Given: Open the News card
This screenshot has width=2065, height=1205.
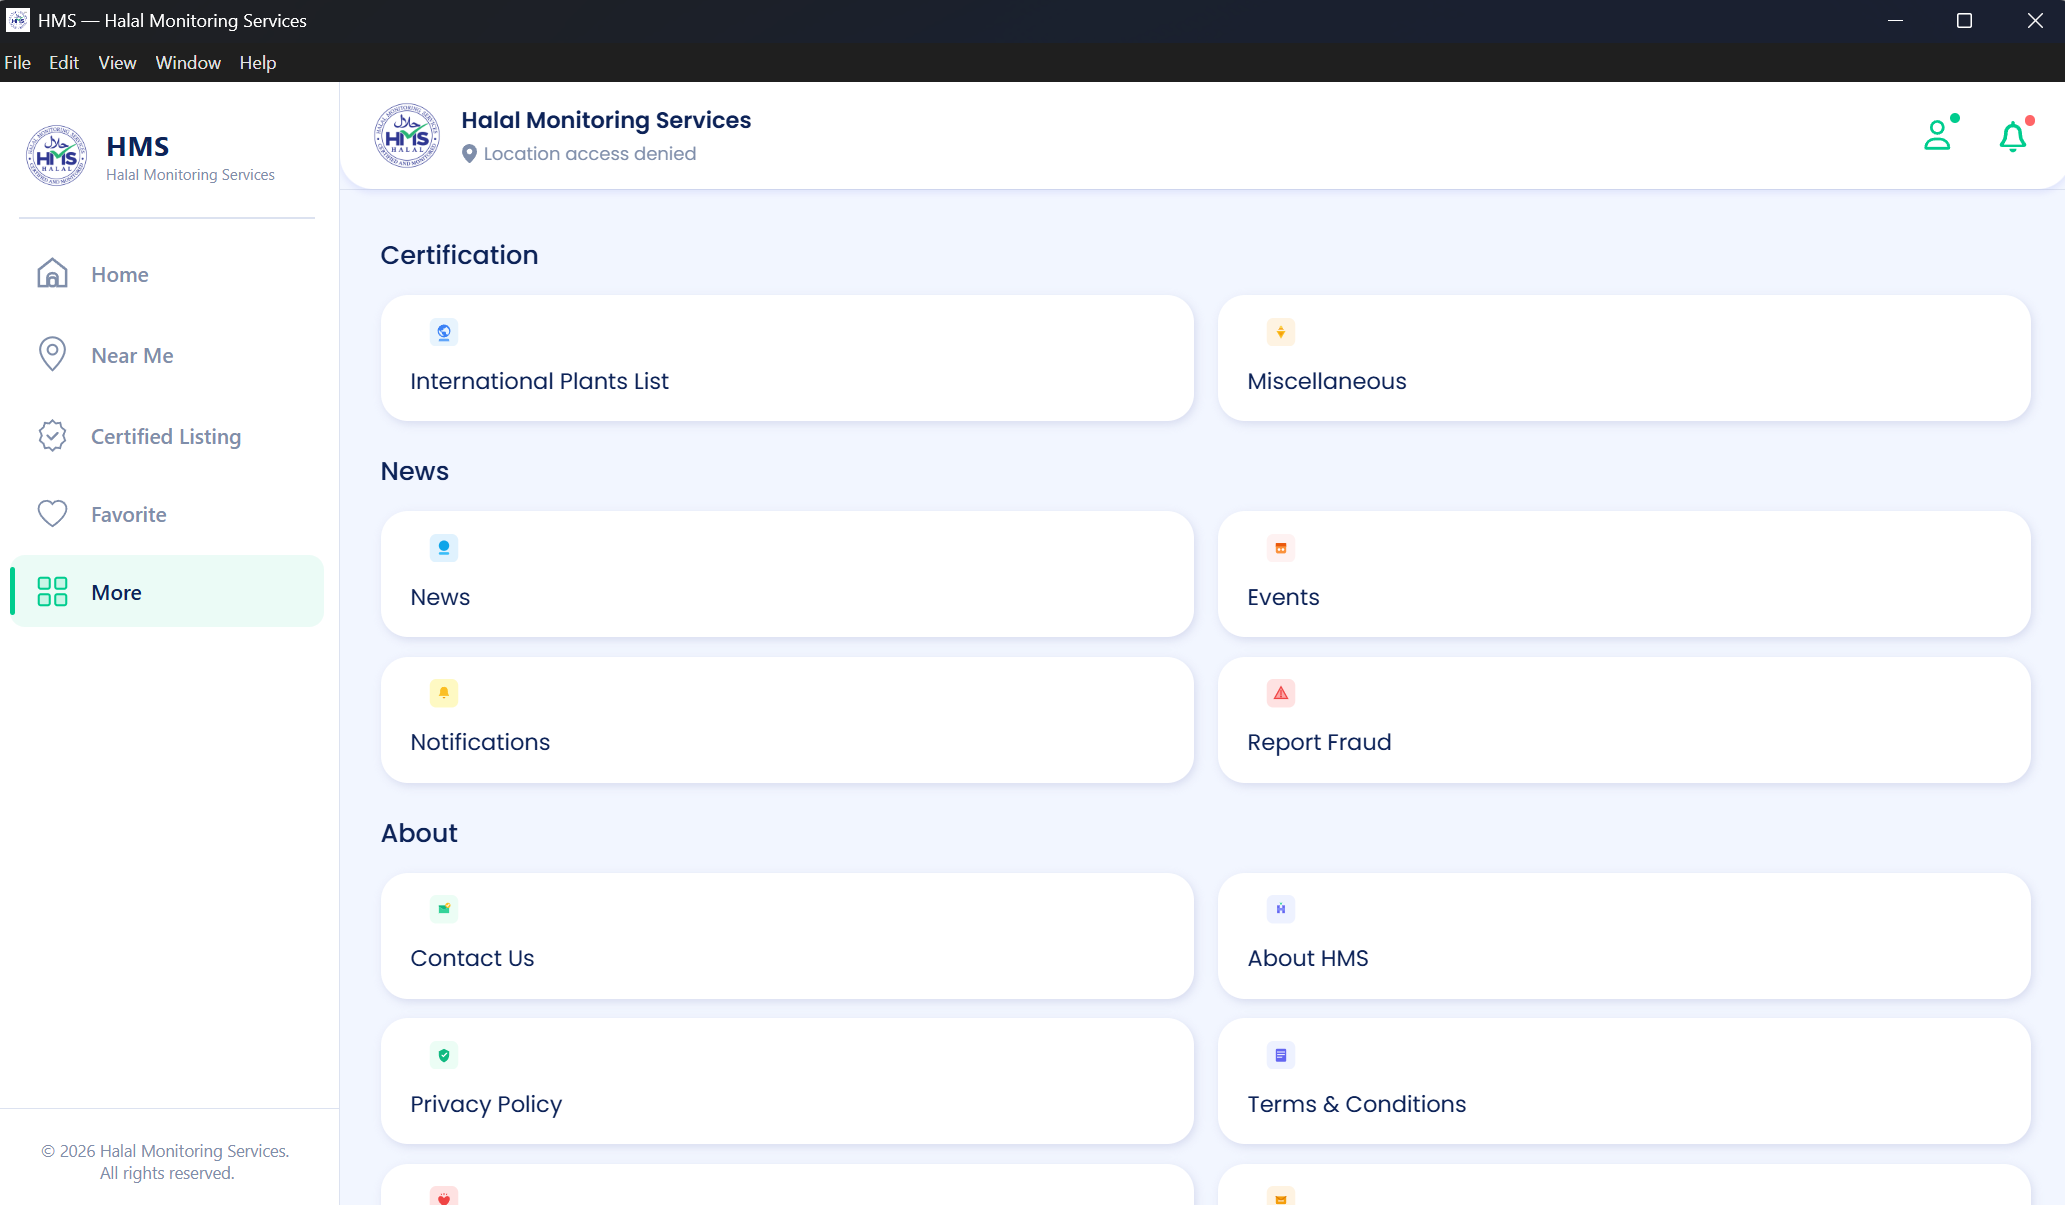Looking at the screenshot, I should pyautogui.click(x=787, y=574).
